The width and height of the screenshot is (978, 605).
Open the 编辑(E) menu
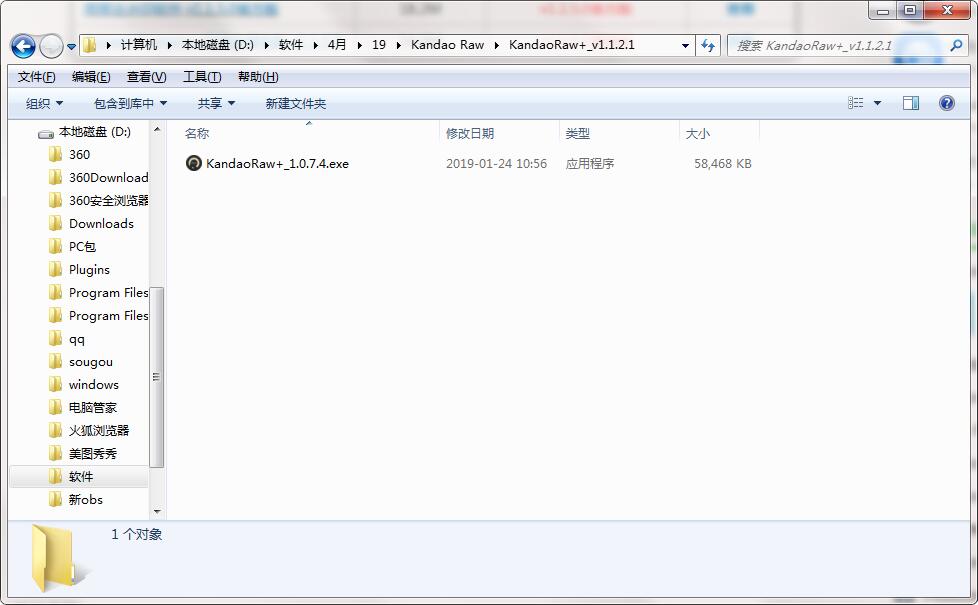[91, 77]
